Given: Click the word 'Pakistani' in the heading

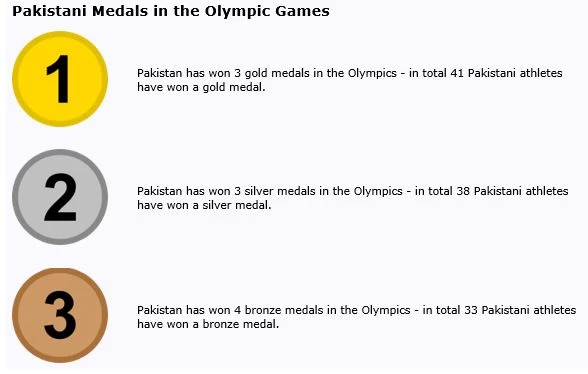Looking at the screenshot, I should pyautogui.click(x=50, y=11).
